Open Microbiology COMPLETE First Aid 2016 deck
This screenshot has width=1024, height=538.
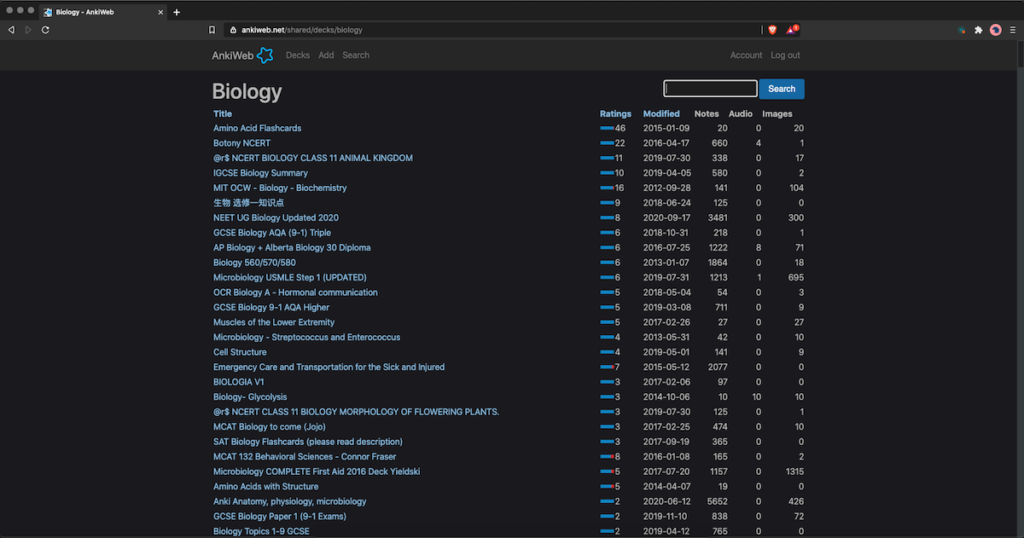pos(316,471)
